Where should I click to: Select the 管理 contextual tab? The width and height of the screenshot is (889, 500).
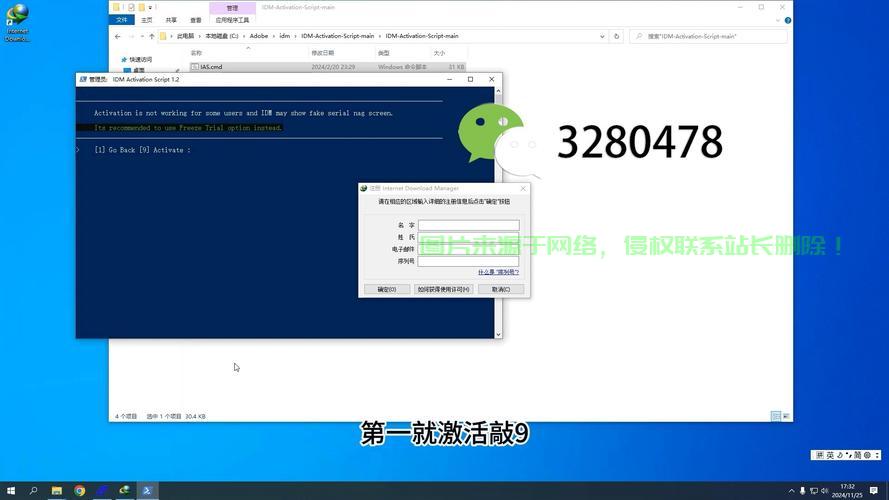pyautogui.click(x=232, y=8)
